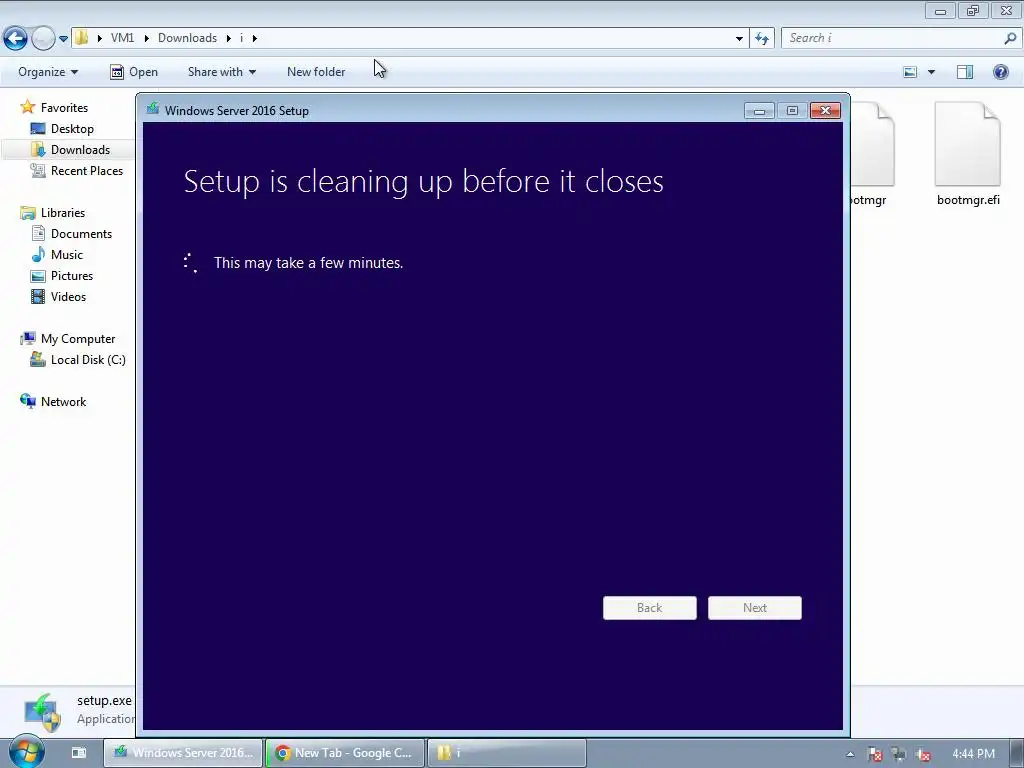
Task: Open the Windows Start menu
Action: pyautogui.click(x=26, y=753)
